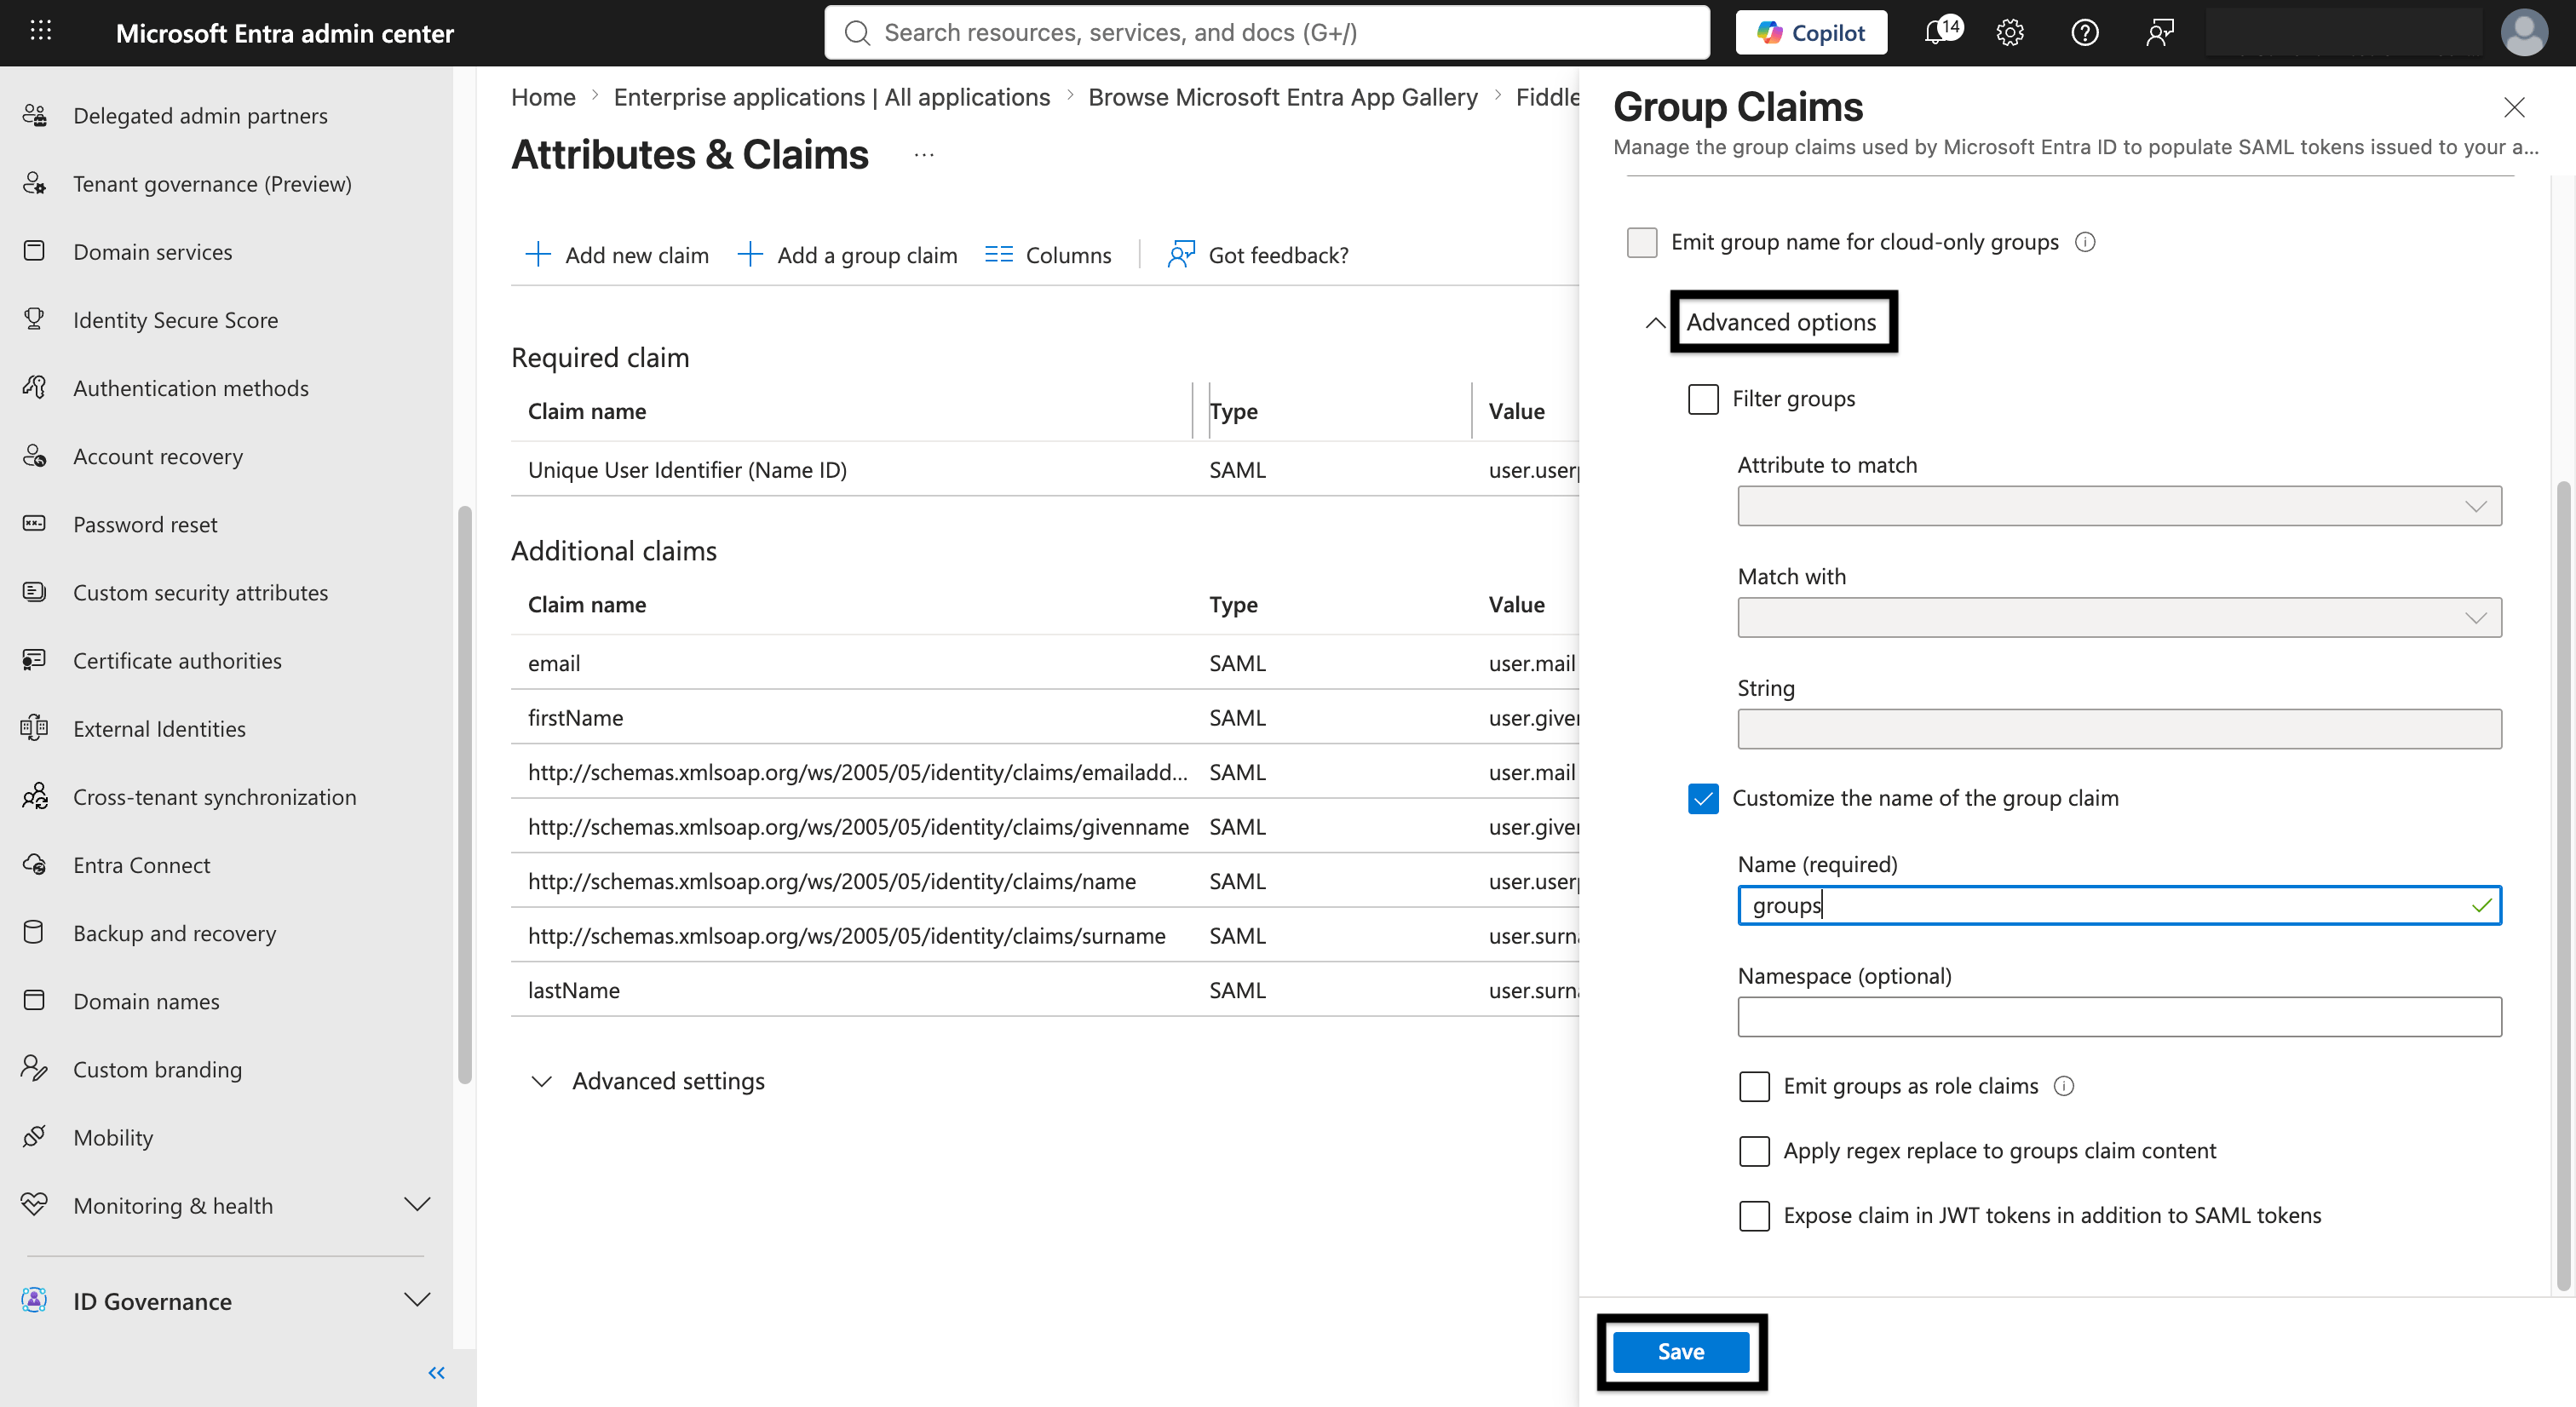2576x1407 pixels.
Task: Click the Cross-tenant synchronization icon
Action: point(34,796)
